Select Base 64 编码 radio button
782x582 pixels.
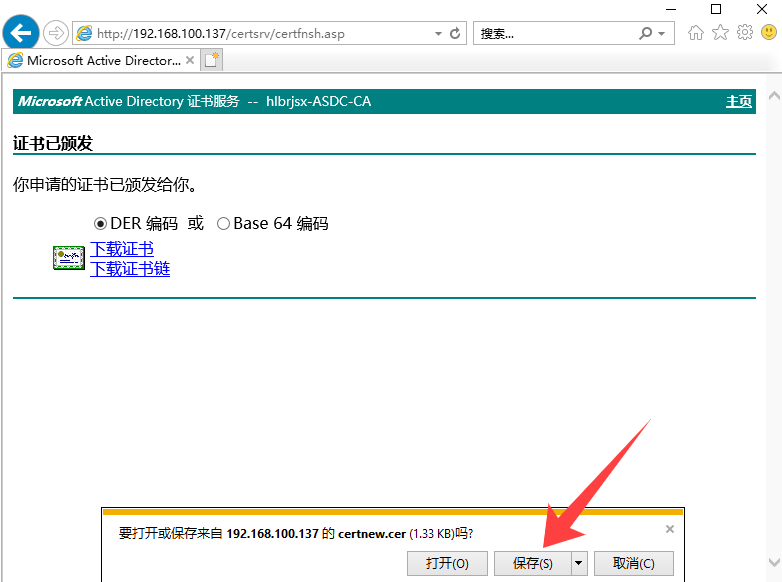point(223,224)
